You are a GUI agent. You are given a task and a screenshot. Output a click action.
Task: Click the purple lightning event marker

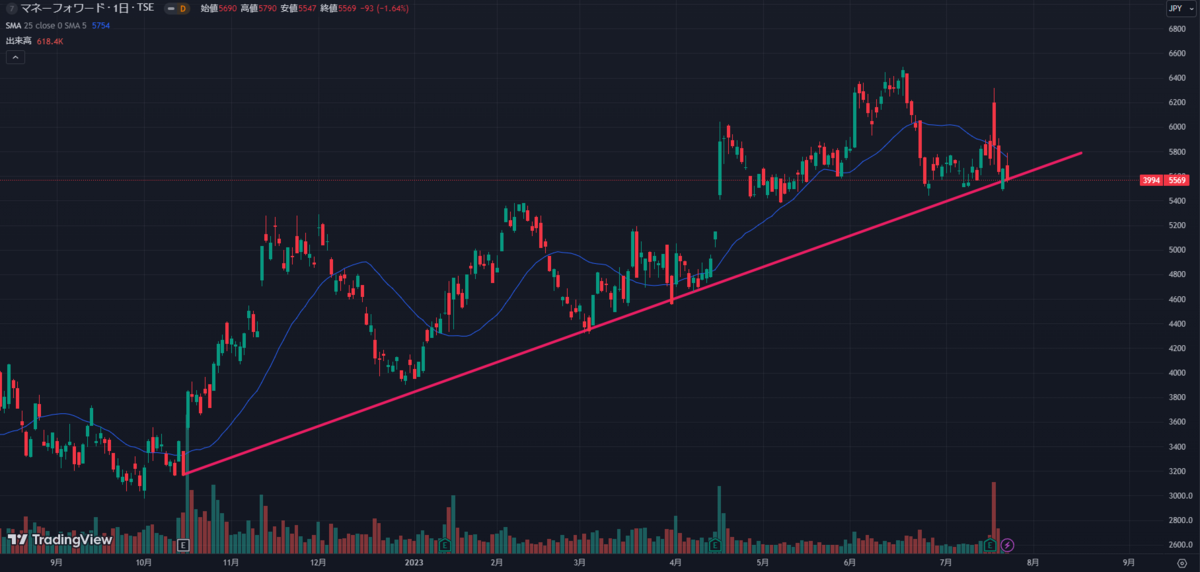[x=1007, y=545]
